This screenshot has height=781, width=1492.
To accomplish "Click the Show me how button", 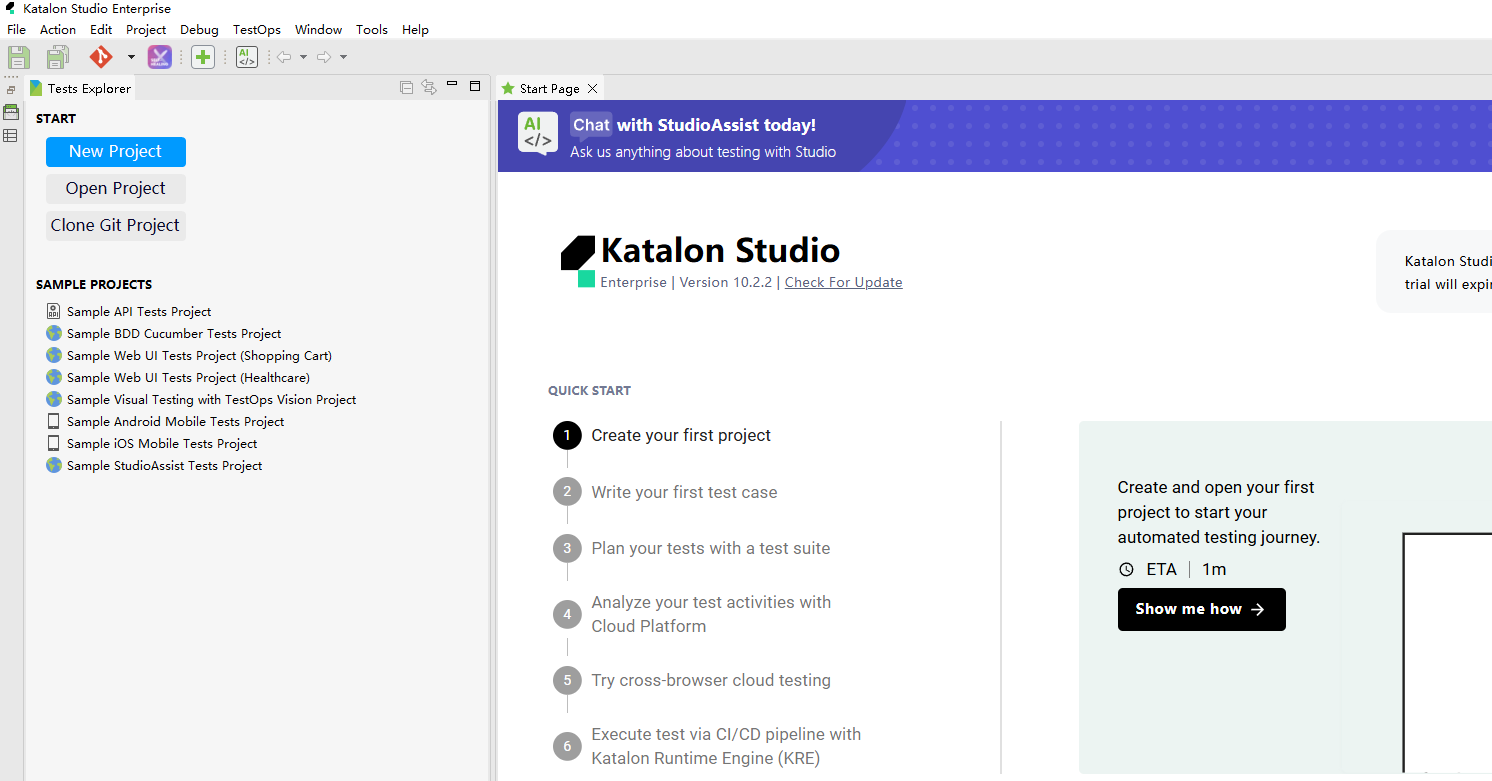I will tap(1201, 610).
